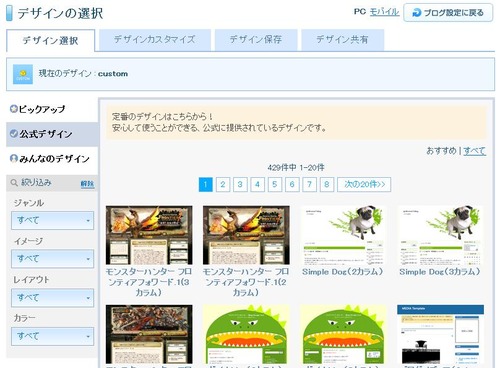This screenshot has height=368, width=500.
Task: Open the ジャンル dropdown
Action: [x=52, y=220]
